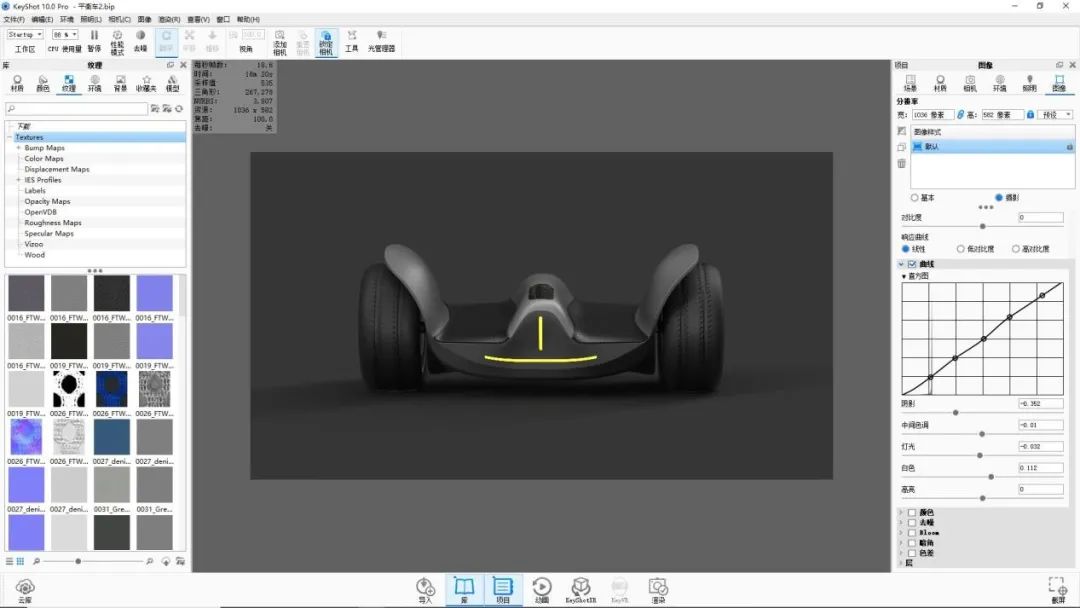1080x608 pixels.
Task: Select the 摄影 (Photographic) radio button
Action: [x=999, y=198]
